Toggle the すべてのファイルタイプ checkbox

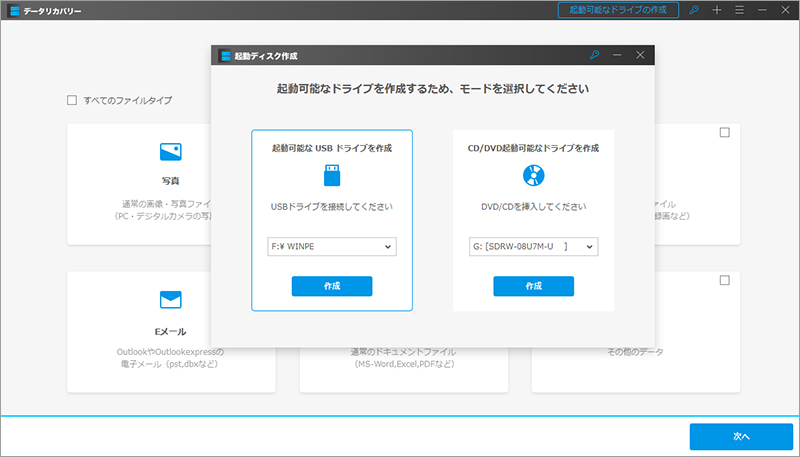[x=71, y=100]
